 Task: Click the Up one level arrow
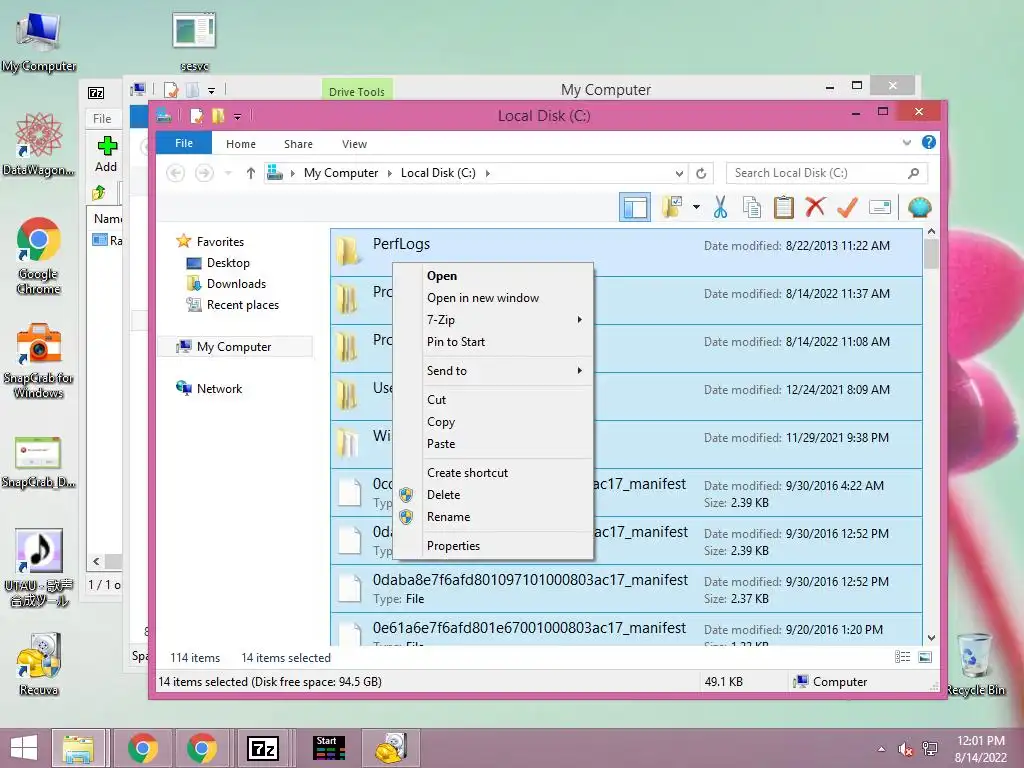pyautogui.click(x=251, y=173)
